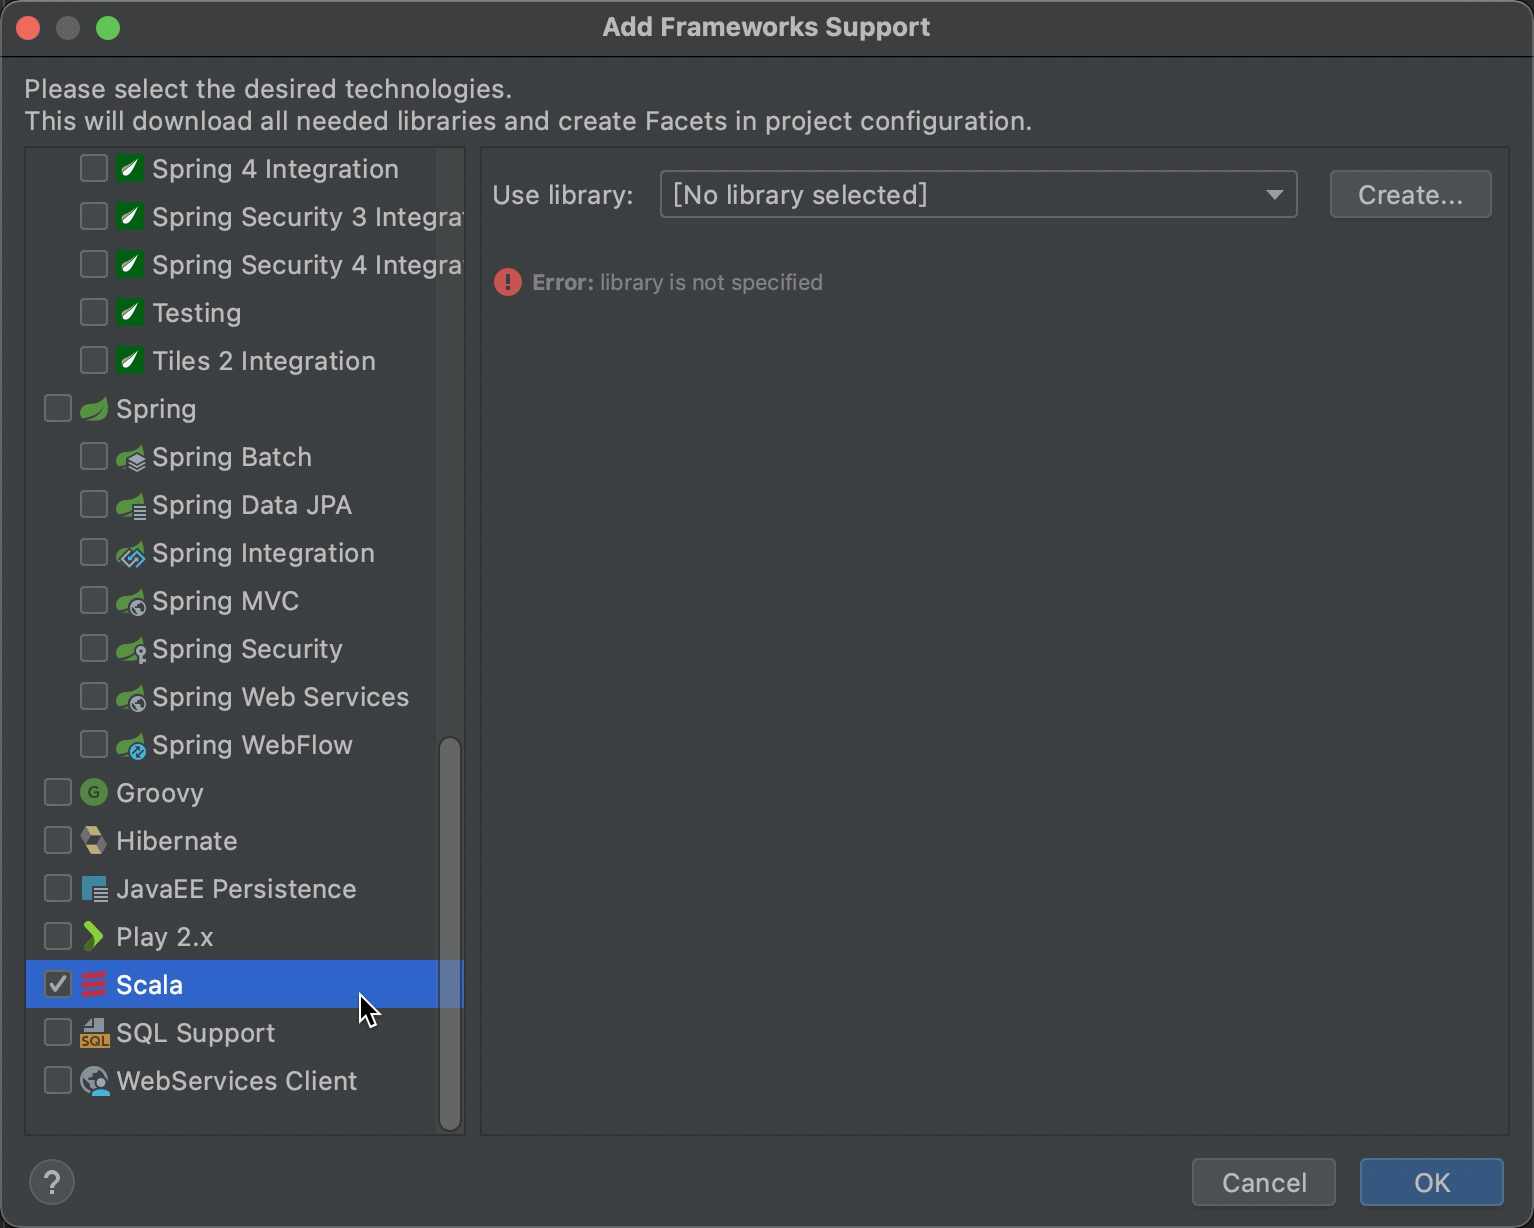
Task: Enable the Hibernate checkbox
Action: [x=58, y=841]
